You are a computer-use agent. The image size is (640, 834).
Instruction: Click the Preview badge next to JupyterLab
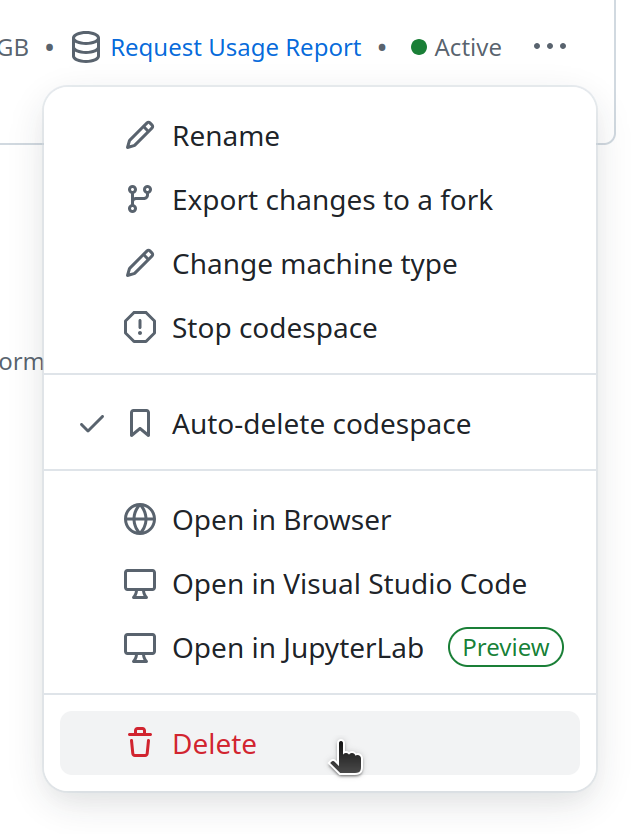pyautogui.click(x=505, y=647)
